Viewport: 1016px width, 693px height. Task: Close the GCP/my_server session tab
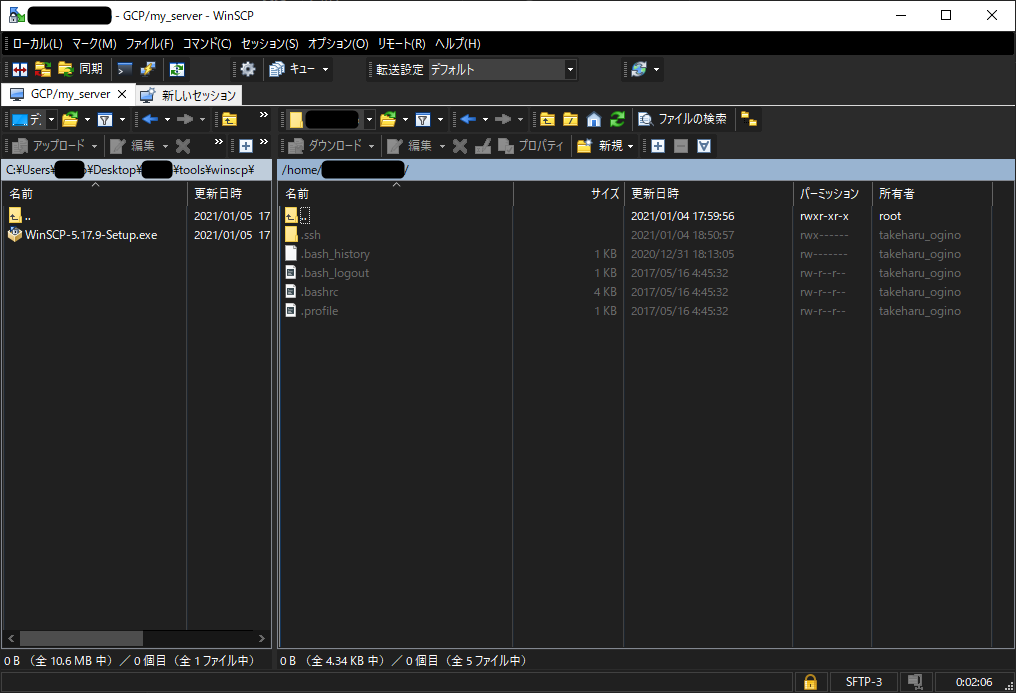(122, 95)
